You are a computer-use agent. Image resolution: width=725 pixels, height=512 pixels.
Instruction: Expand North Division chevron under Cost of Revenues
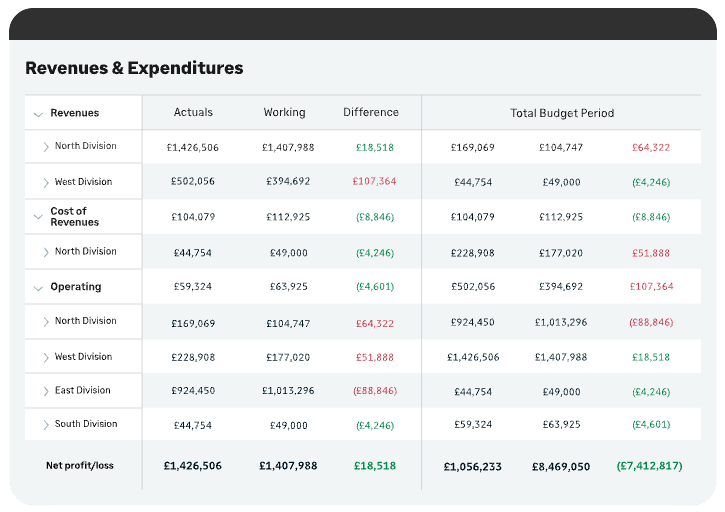click(x=46, y=252)
